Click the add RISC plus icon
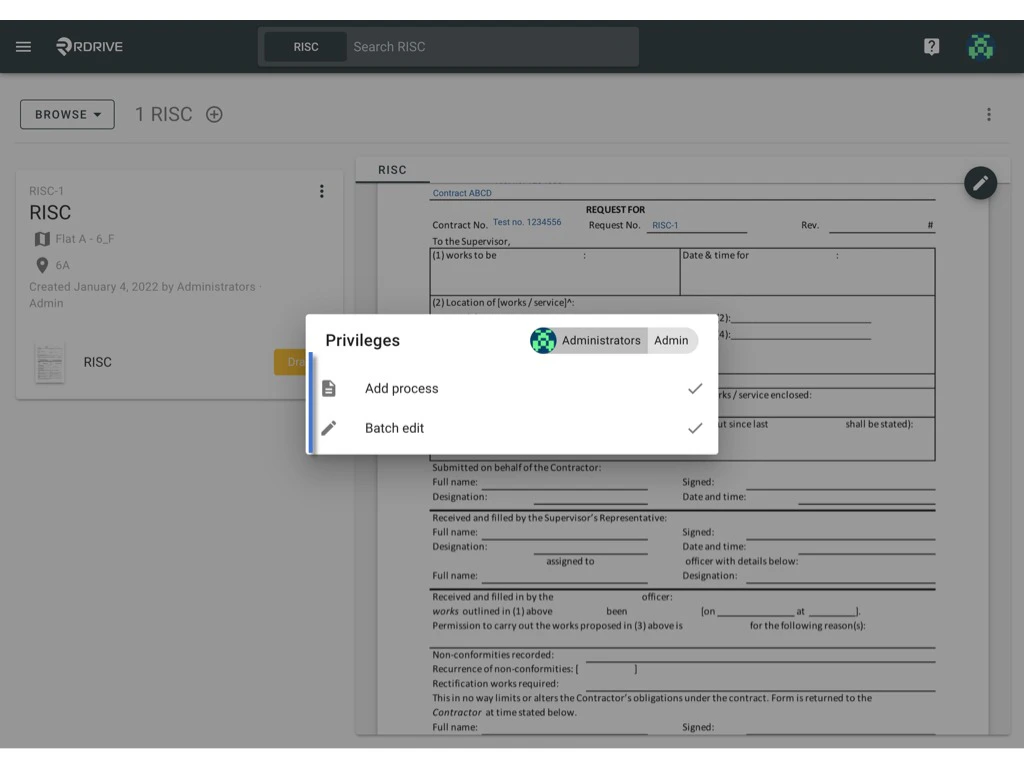 point(214,114)
